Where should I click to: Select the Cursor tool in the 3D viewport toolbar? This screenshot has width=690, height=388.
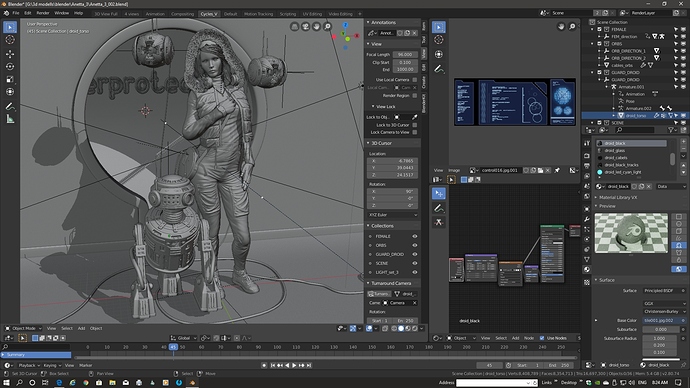(x=10, y=40)
